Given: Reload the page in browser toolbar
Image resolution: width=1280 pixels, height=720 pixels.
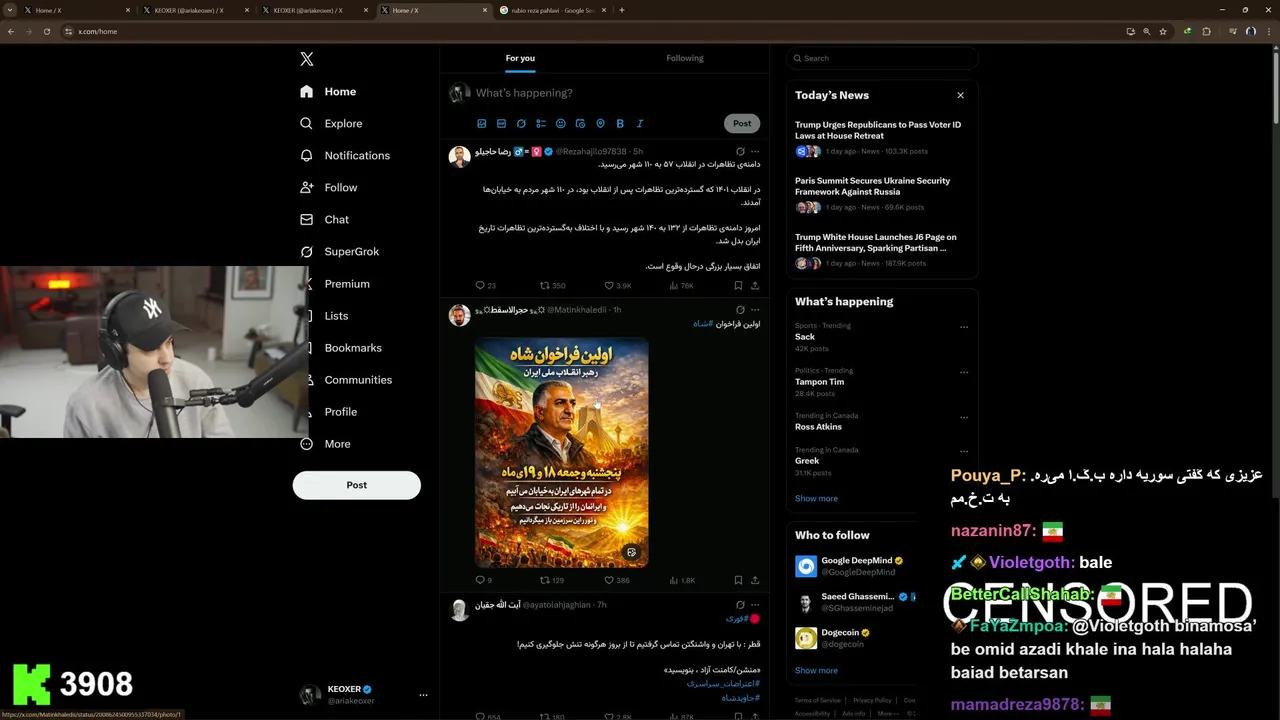Looking at the screenshot, I should coord(45,31).
